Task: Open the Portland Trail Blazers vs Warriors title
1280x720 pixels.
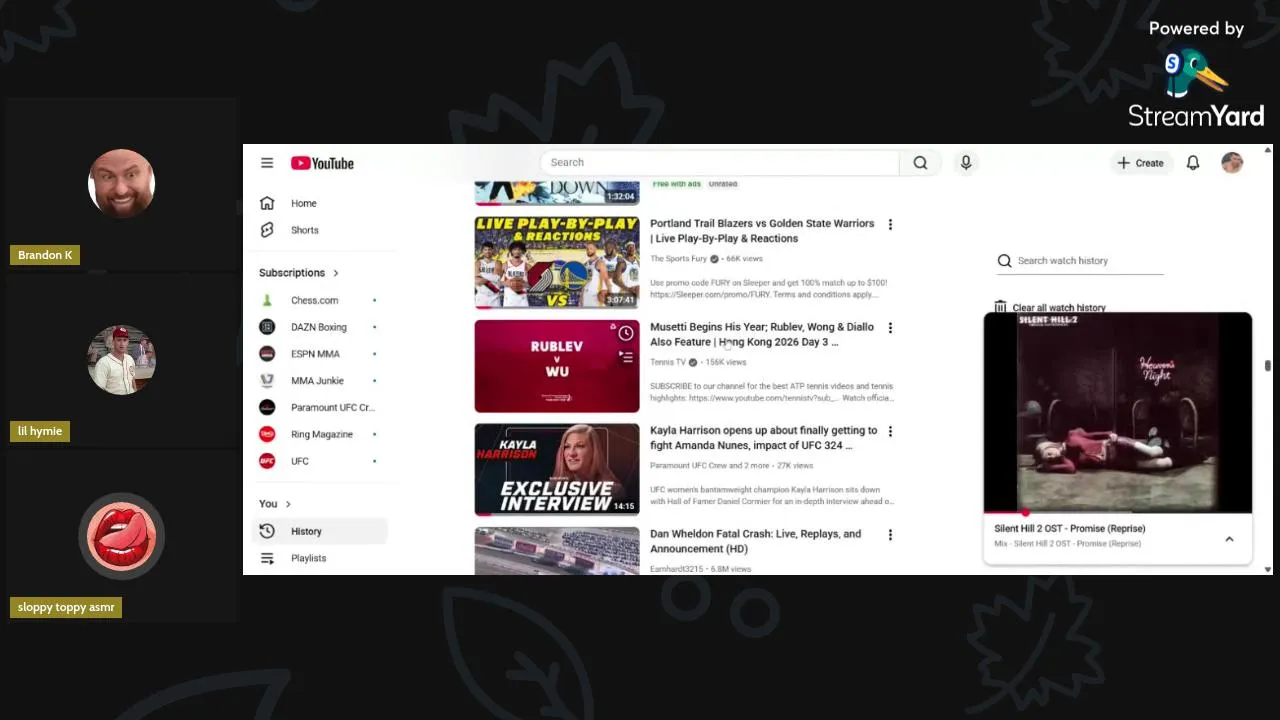Action: click(762, 231)
